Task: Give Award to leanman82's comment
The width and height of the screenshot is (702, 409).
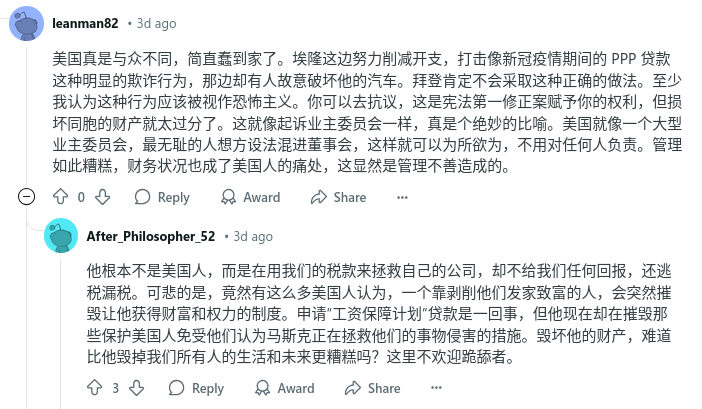Action: (250, 197)
